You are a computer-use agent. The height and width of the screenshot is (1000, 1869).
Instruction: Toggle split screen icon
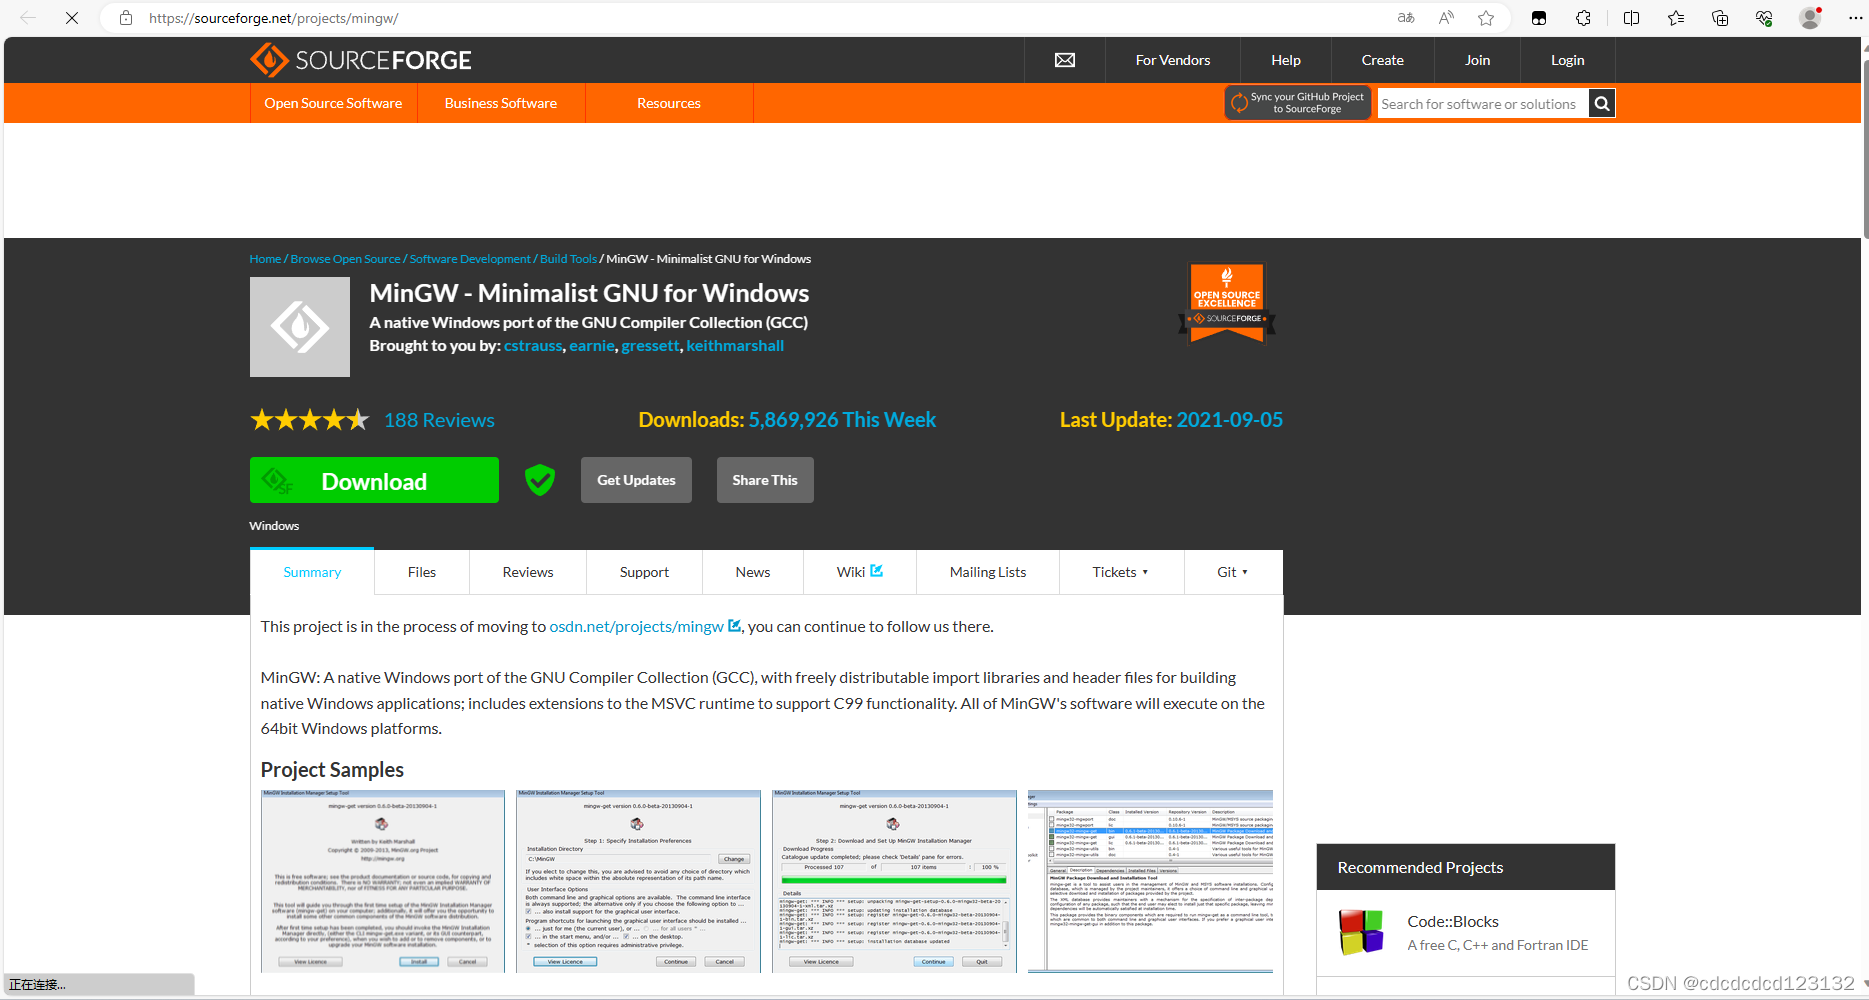(1631, 18)
